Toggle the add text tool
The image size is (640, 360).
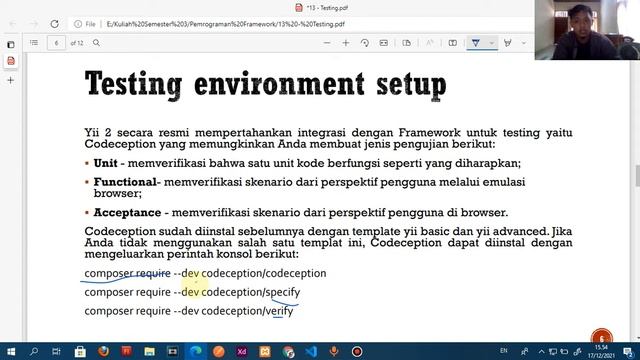pos(453,42)
